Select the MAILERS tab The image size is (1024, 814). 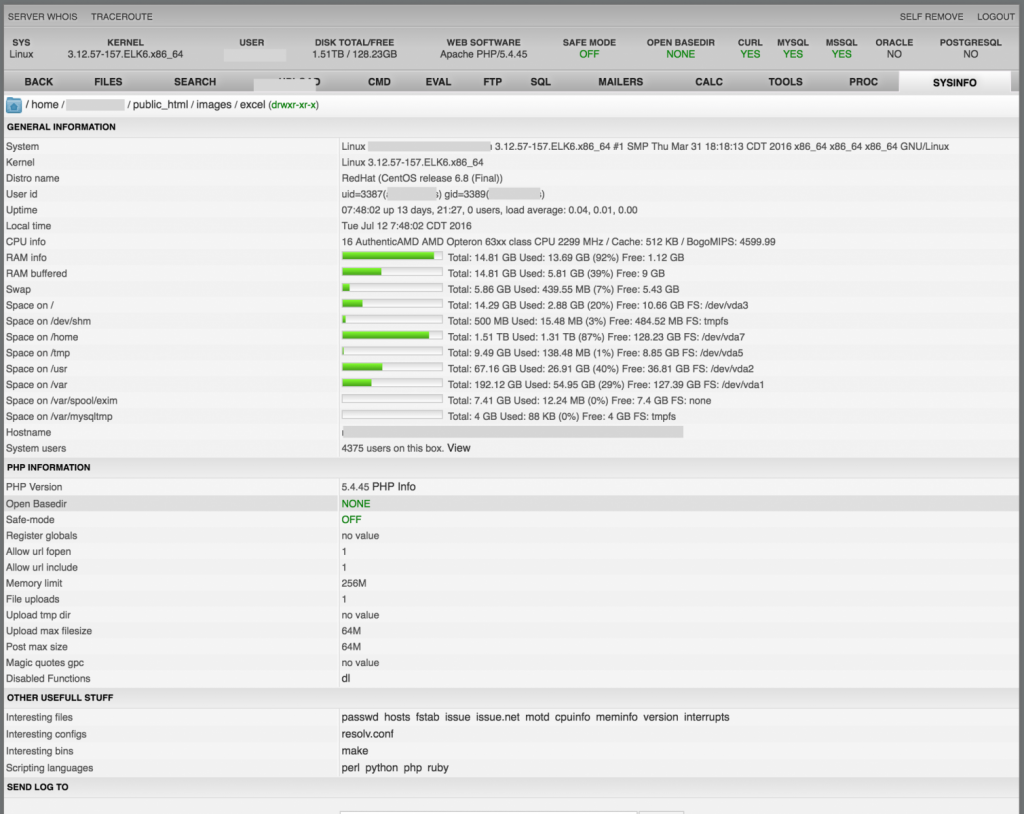pos(620,82)
